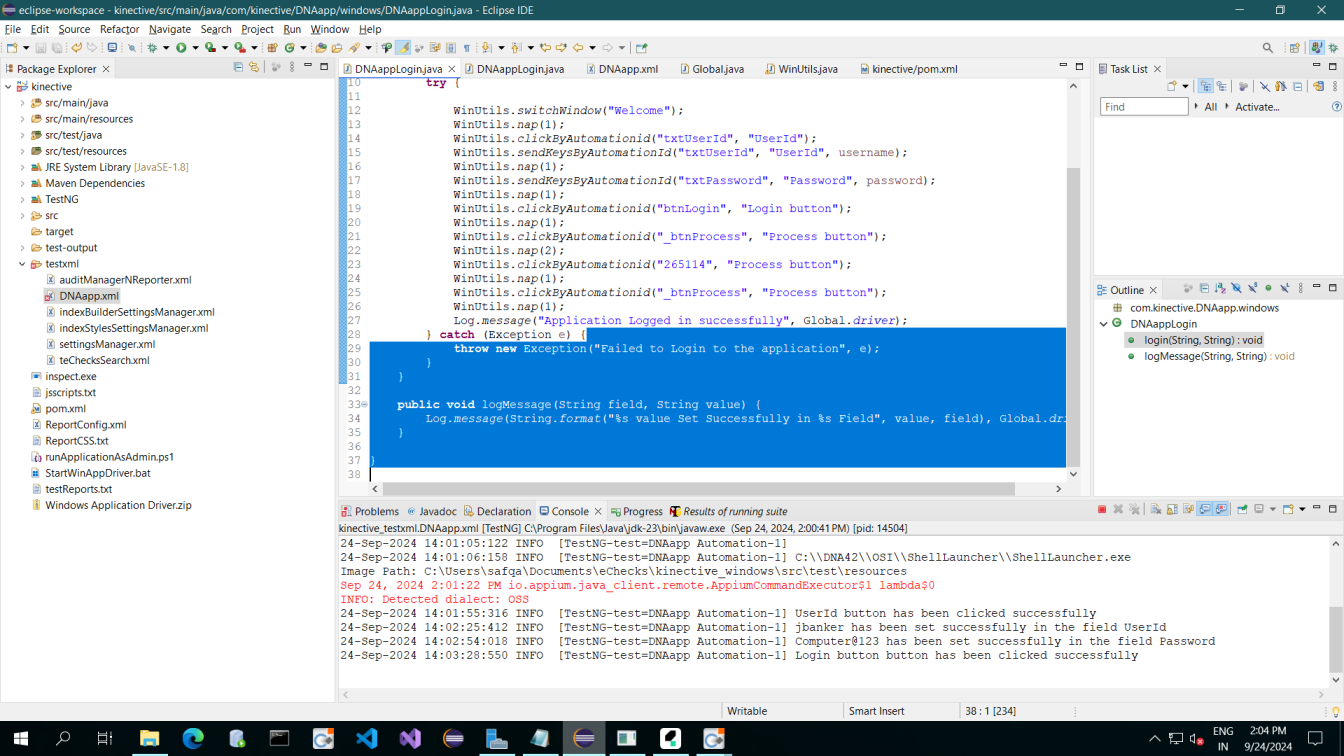Screen dimensions: 1344x756
Task: Click the green Run button in toolbar
Action: (181, 48)
